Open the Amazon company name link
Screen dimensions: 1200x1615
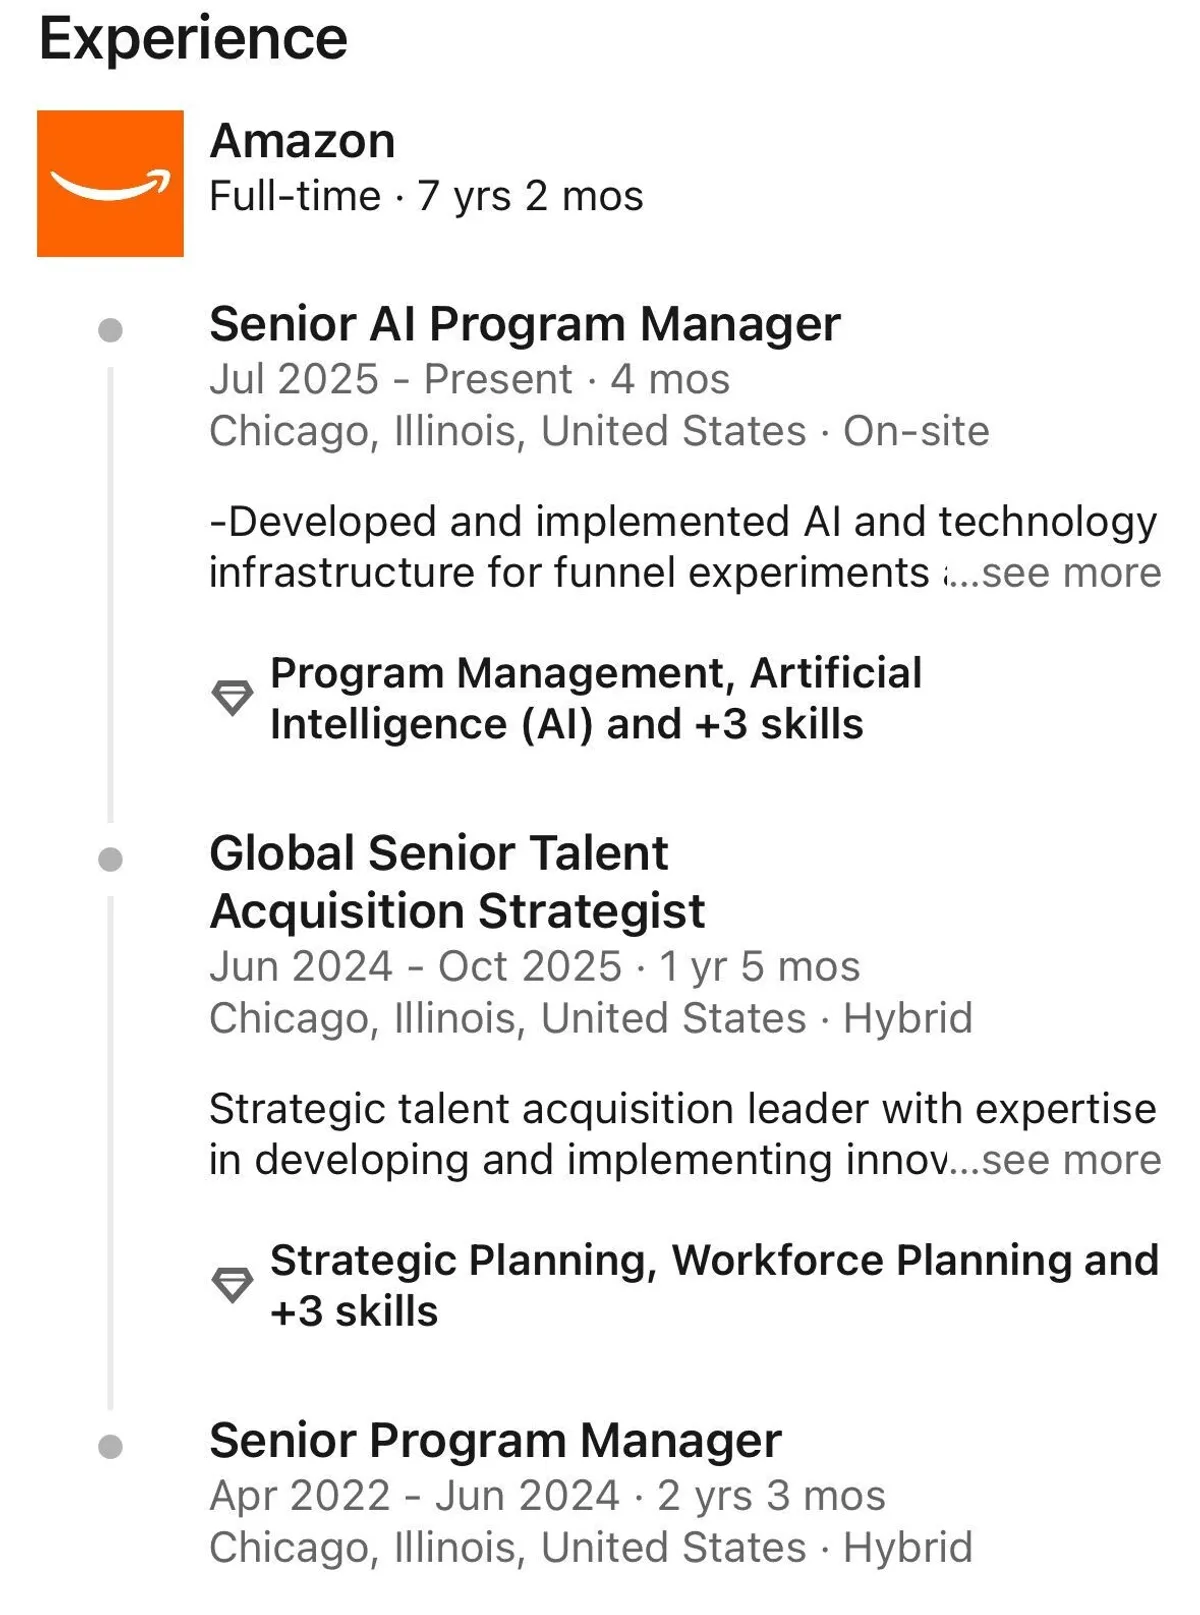[302, 141]
